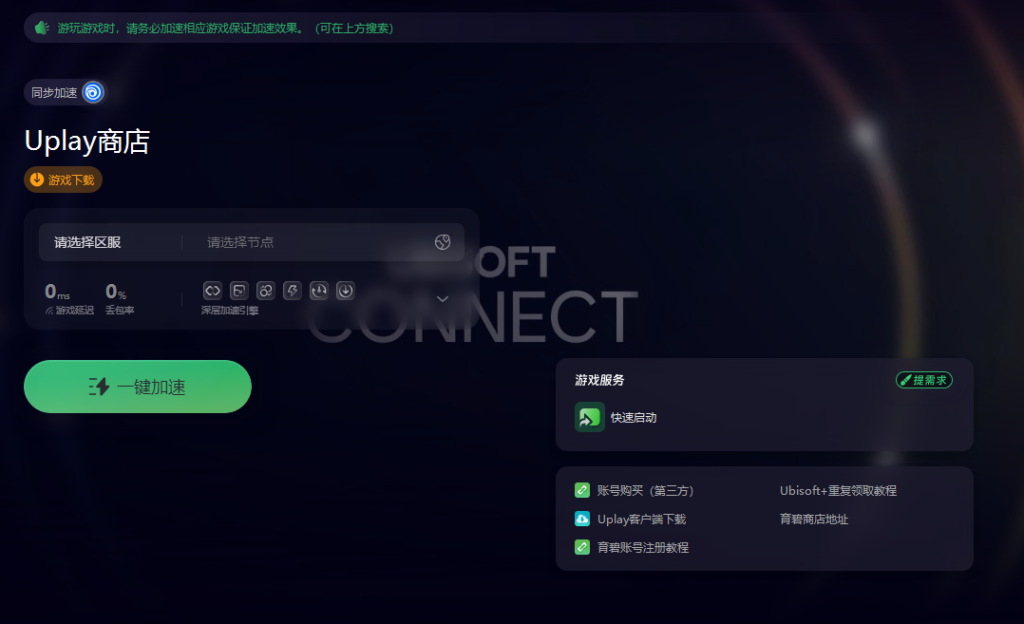Image resolution: width=1024 pixels, height=624 pixels.
Task: Click the window-arrow engine icon
Action: coord(239,290)
